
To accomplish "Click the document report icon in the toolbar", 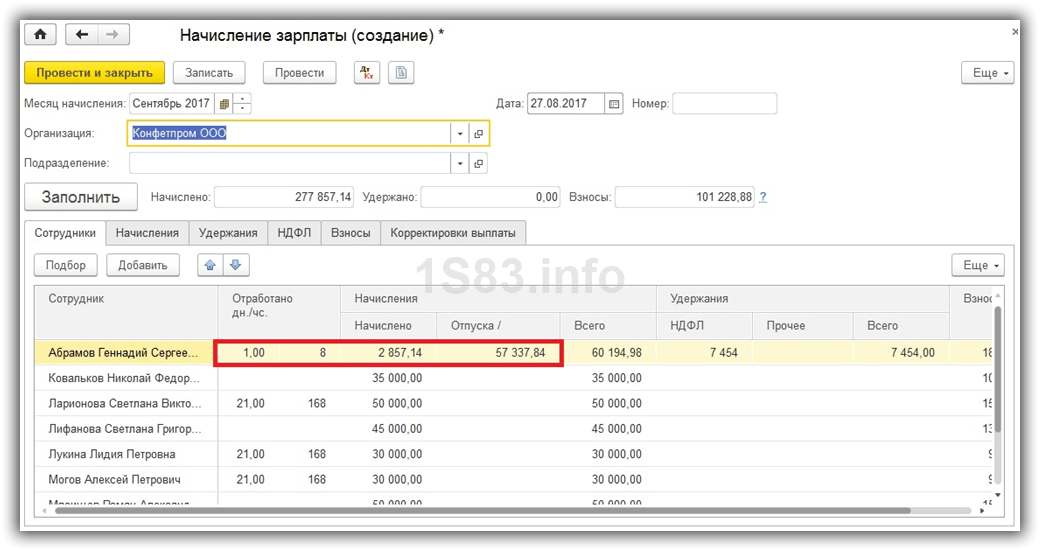I will click(401, 73).
